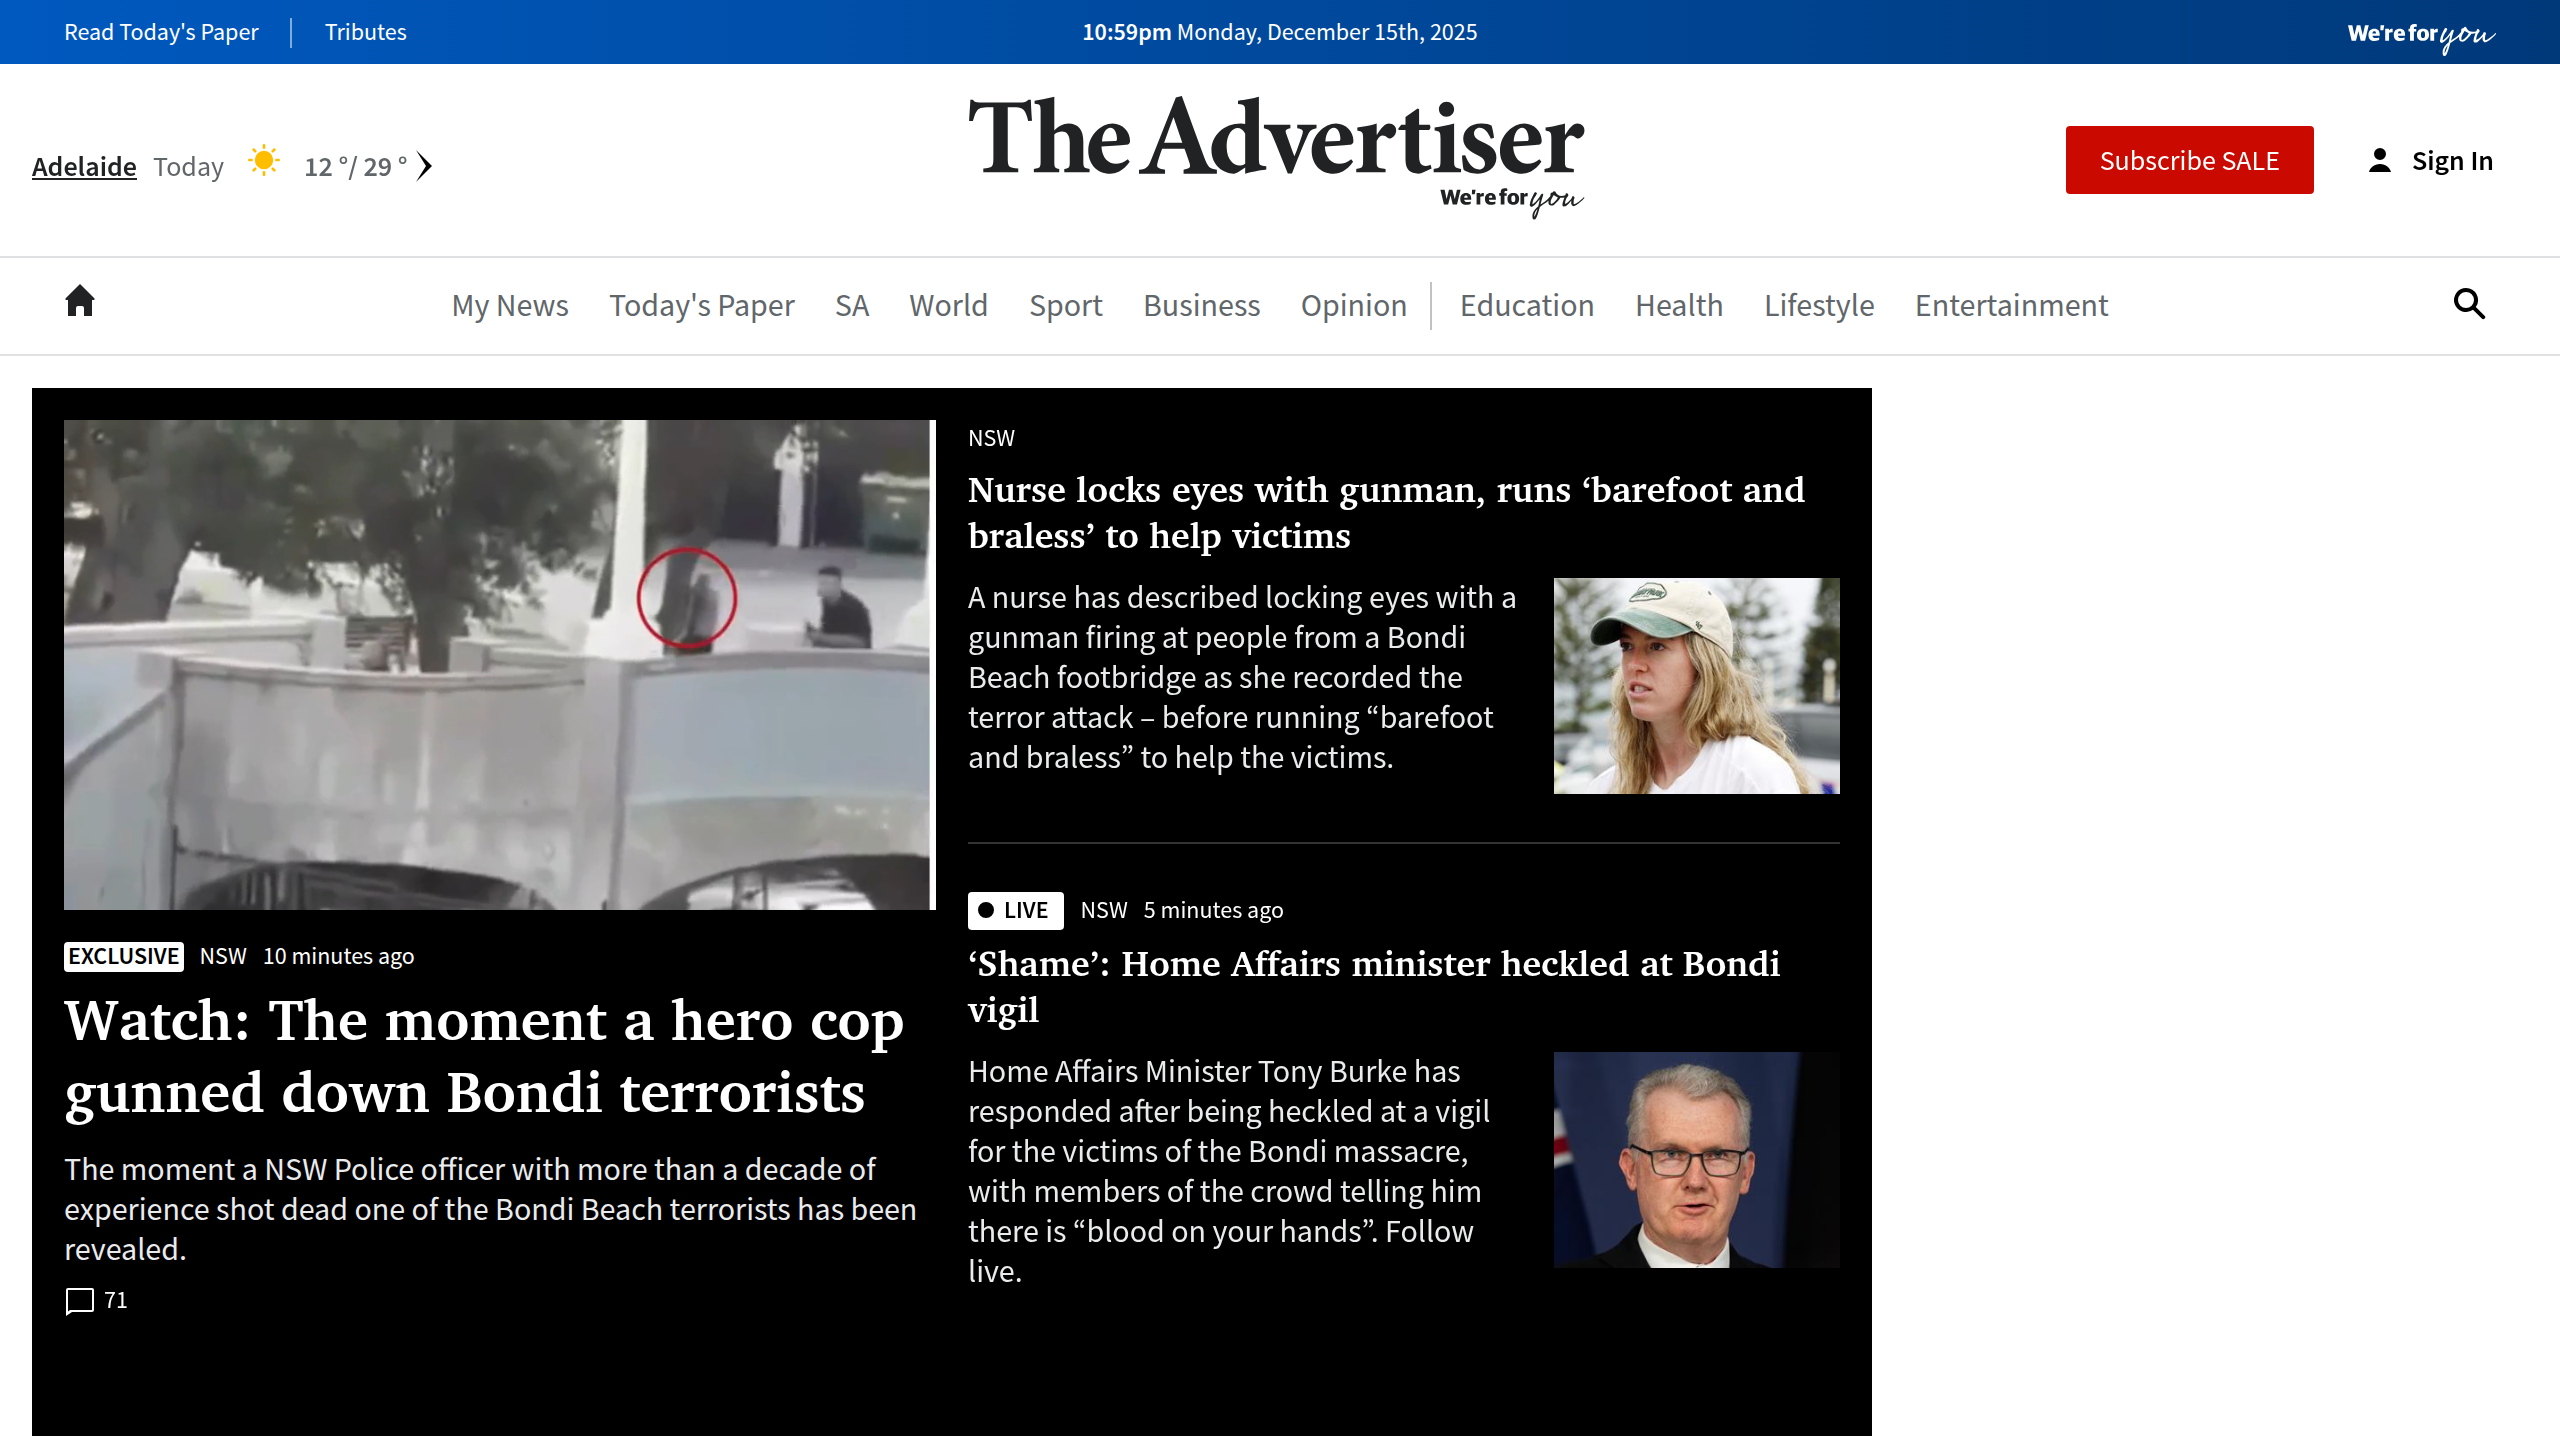Click the We're for you logo top right
The image size is (2560, 1440).
point(2418,31)
